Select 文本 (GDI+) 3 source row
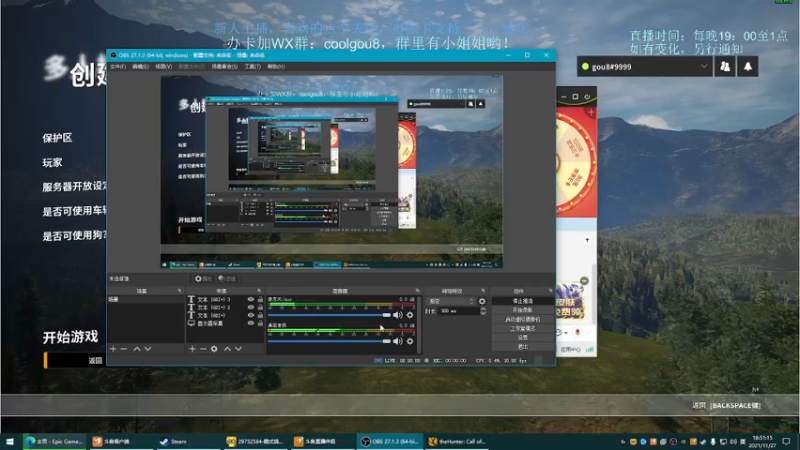This screenshot has width=800, height=450. point(227,299)
